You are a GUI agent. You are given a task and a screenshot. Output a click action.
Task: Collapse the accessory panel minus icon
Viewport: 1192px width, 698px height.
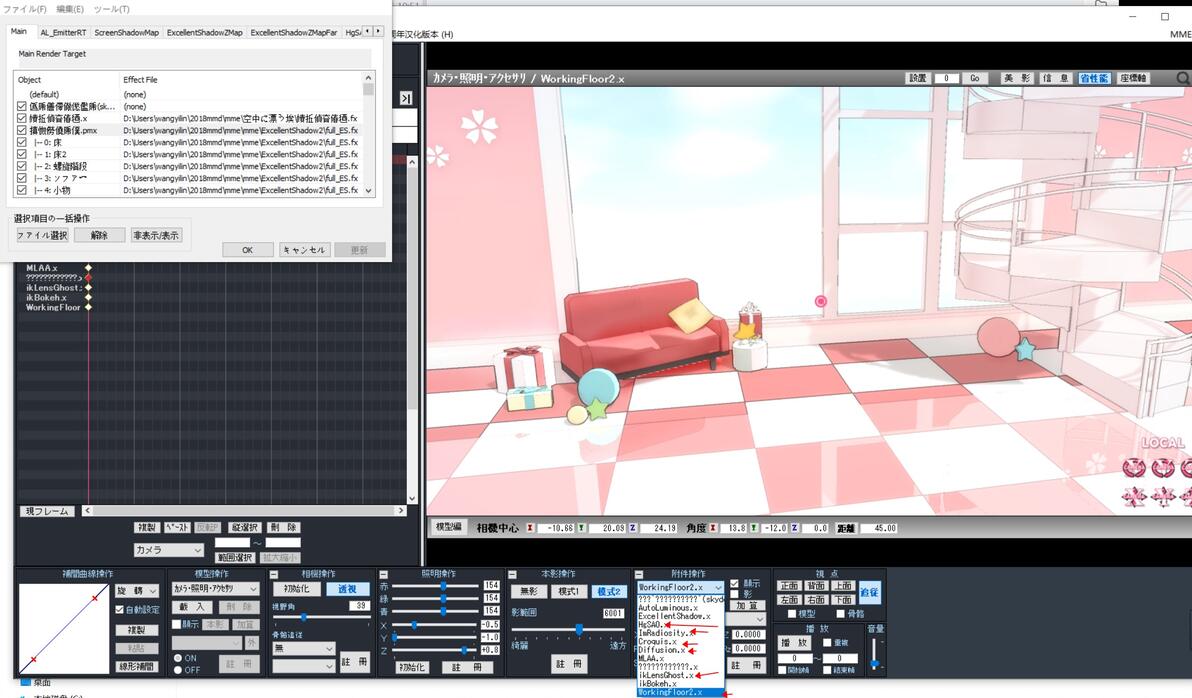click(x=639, y=575)
